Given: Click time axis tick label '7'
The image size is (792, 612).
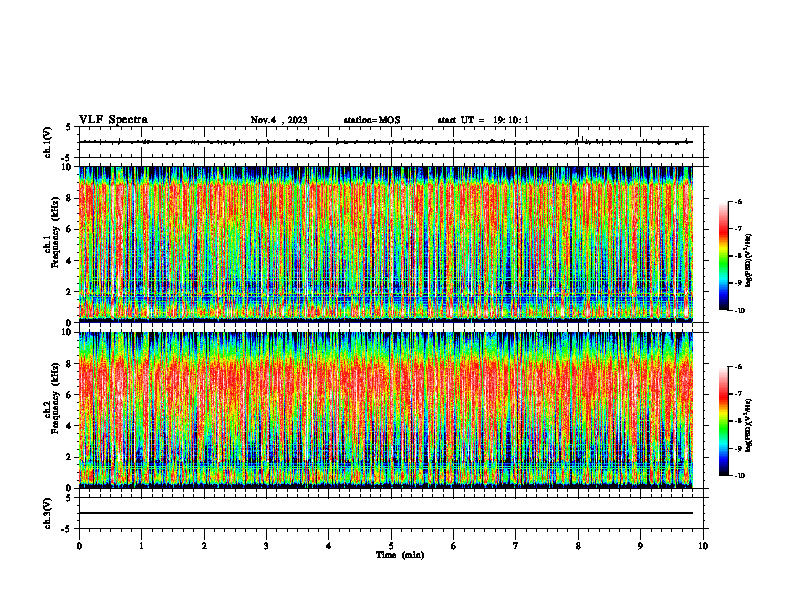Looking at the screenshot, I should tap(516, 546).
